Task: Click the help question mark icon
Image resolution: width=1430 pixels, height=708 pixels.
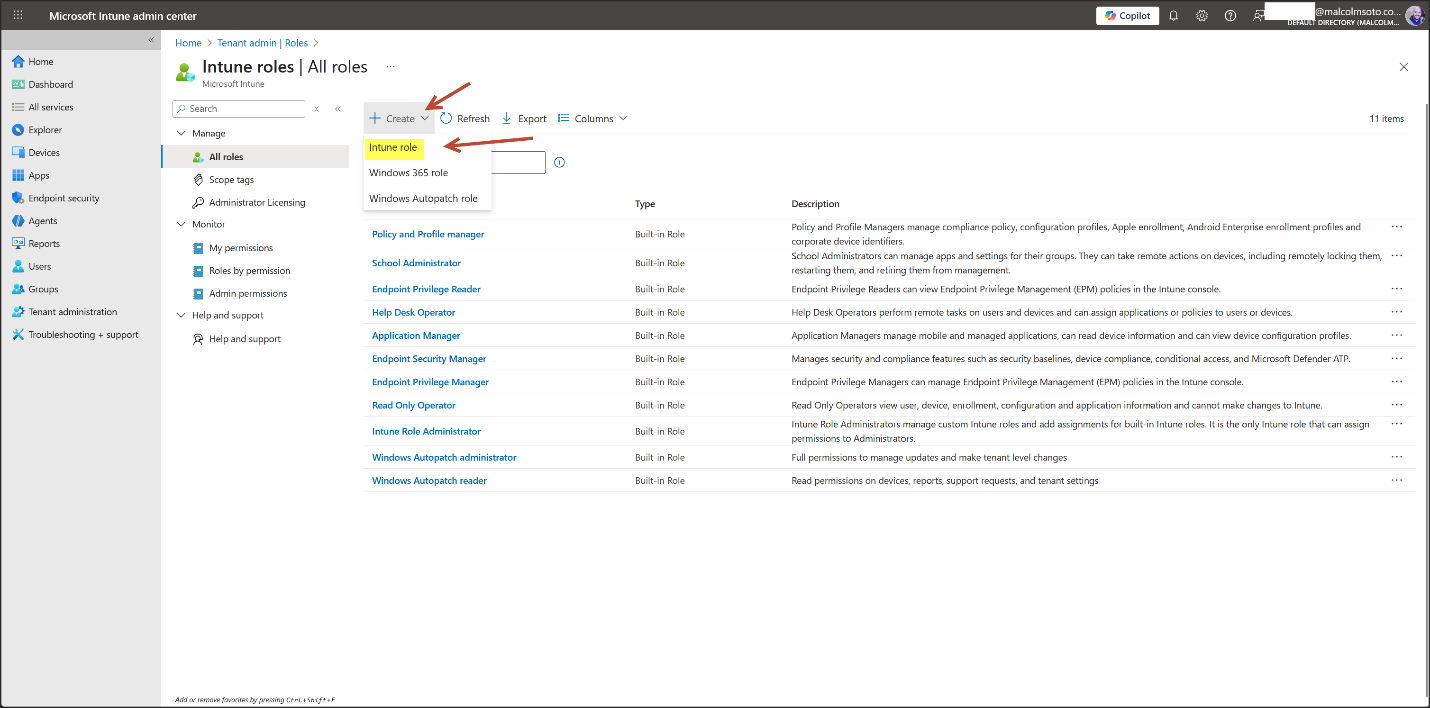Action: tap(1230, 16)
